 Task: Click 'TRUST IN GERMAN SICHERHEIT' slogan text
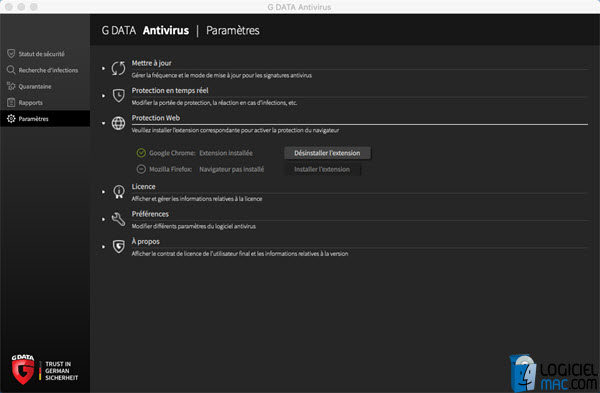(61, 371)
